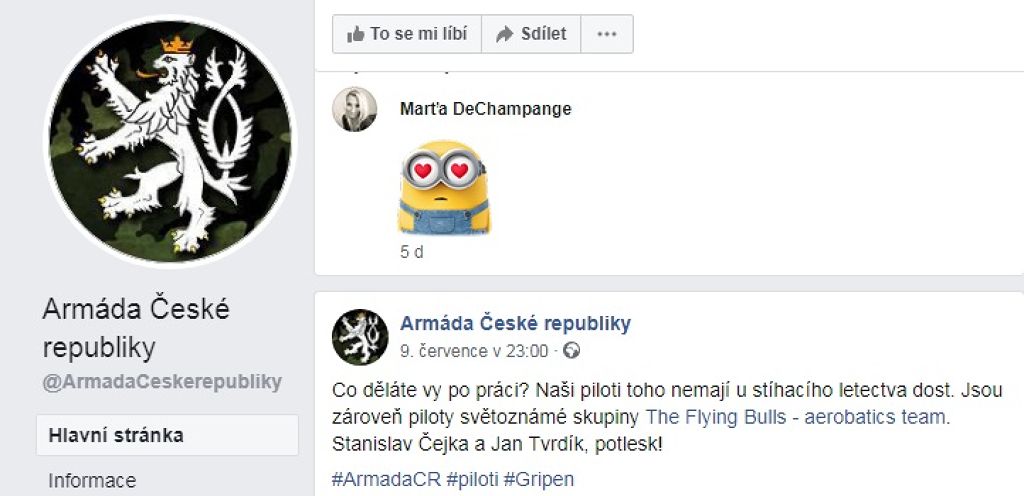Click the thumbs-up icon in the like button
The width and height of the screenshot is (1024, 496).
click(x=356, y=34)
